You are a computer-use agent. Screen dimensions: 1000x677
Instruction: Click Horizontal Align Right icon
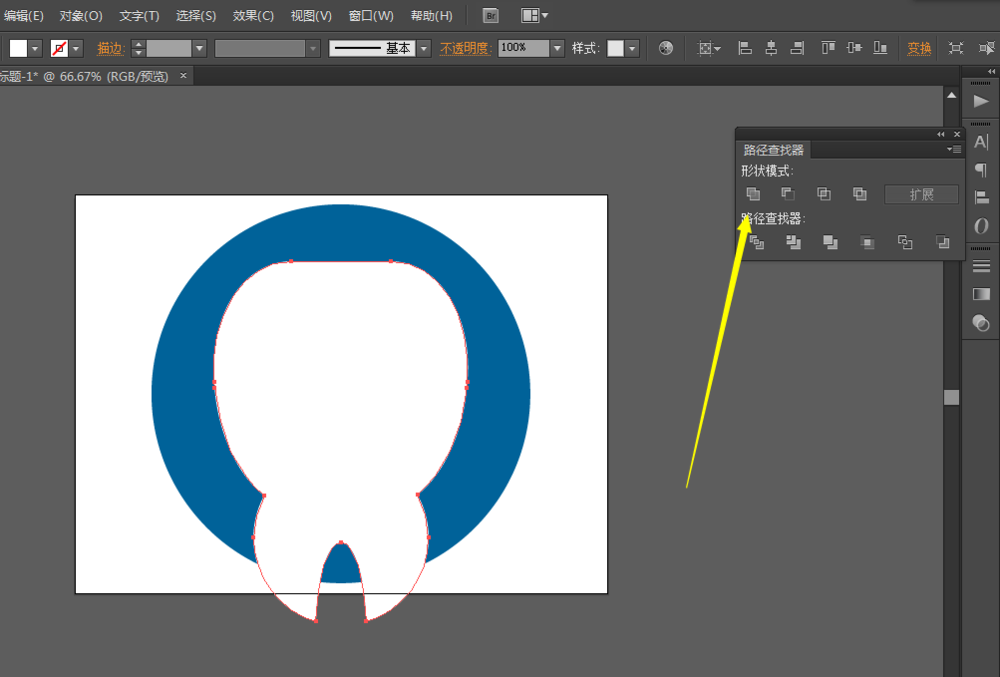coord(797,48)
